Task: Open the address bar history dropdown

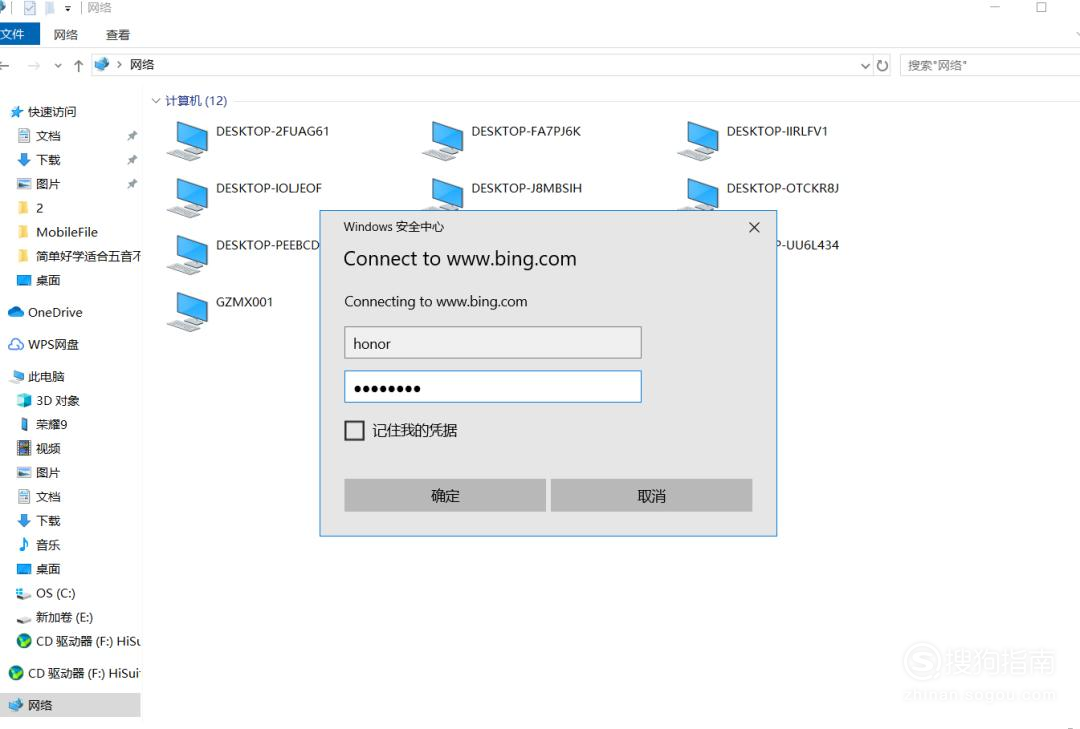Action: point(865,65)
